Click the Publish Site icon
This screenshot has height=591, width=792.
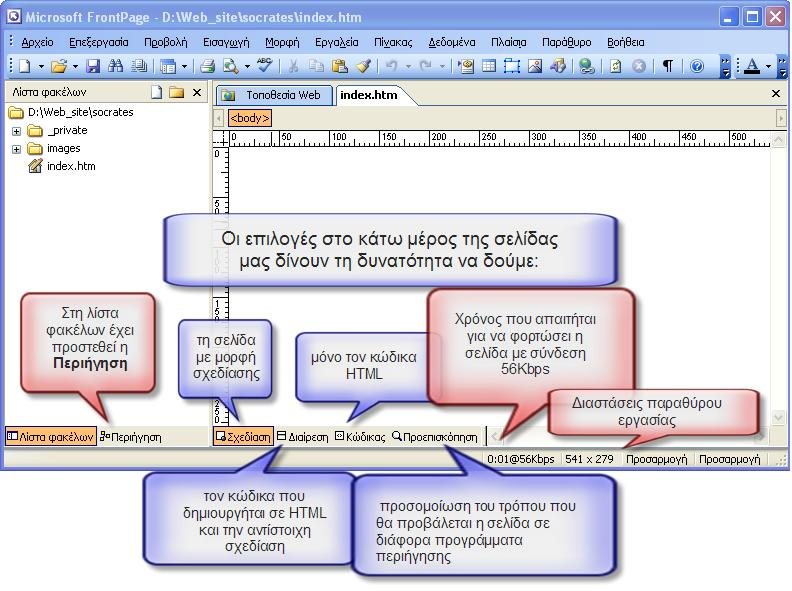138,66
